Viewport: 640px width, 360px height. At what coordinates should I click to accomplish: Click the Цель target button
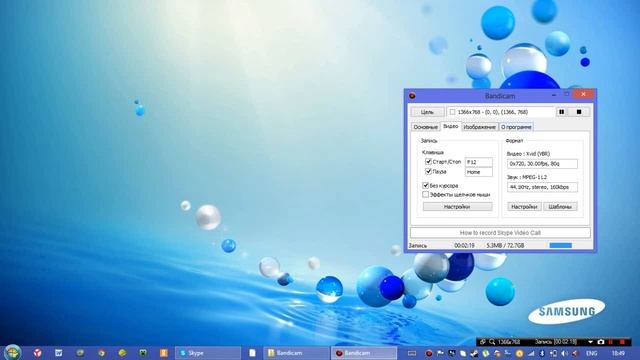pos(427,112)
